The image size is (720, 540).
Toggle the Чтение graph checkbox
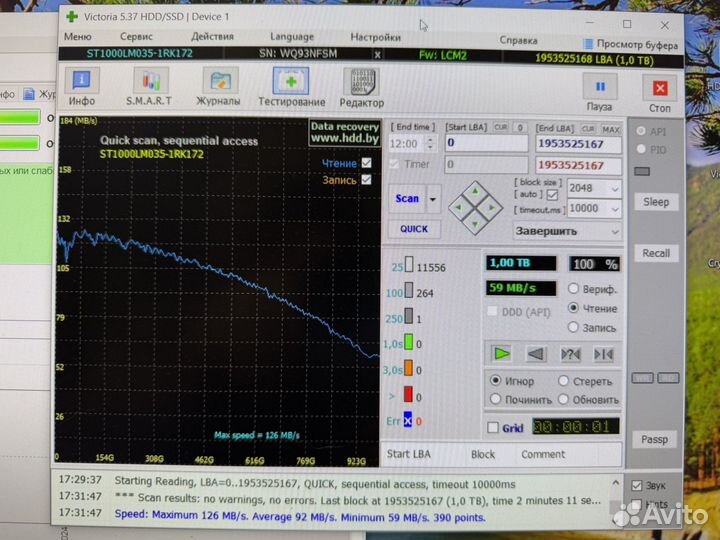point(367,163)
